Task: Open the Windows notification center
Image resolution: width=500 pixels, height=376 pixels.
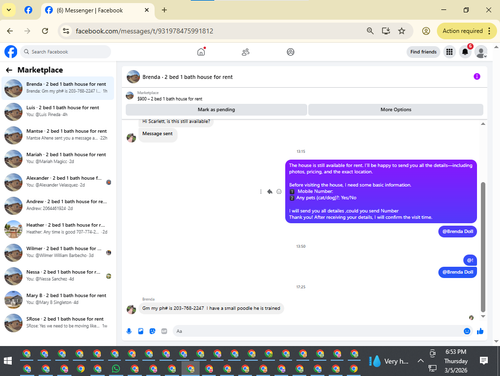Action: pos(484,361)
